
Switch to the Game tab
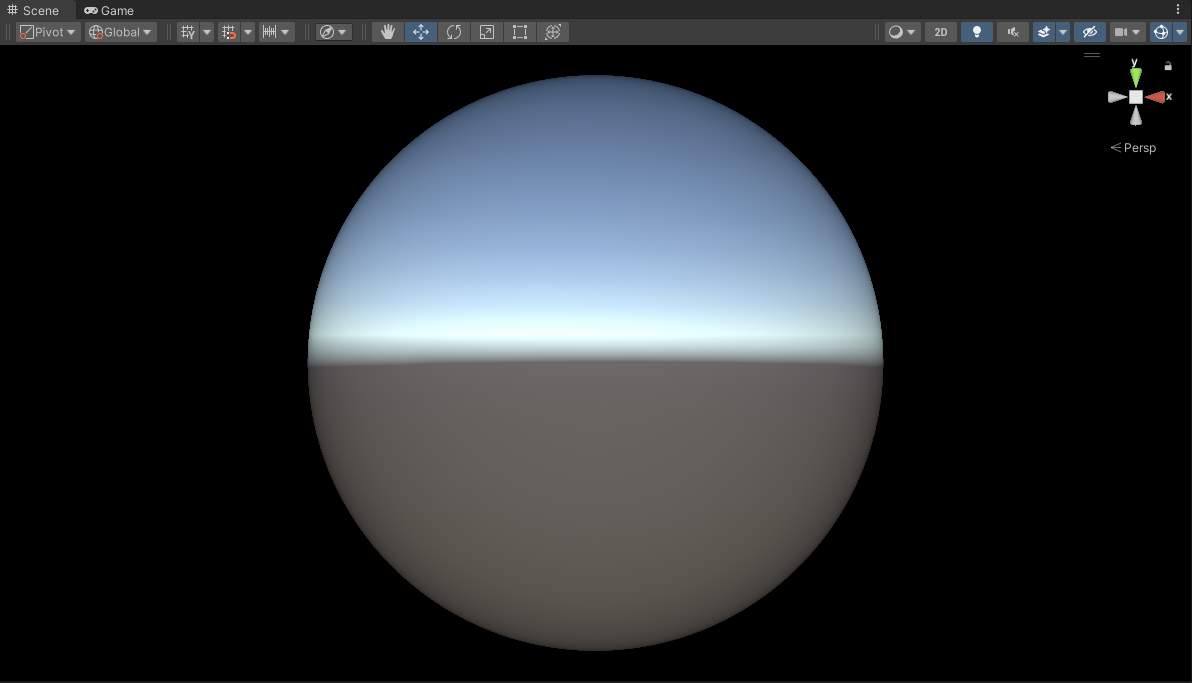coord(109,10)
